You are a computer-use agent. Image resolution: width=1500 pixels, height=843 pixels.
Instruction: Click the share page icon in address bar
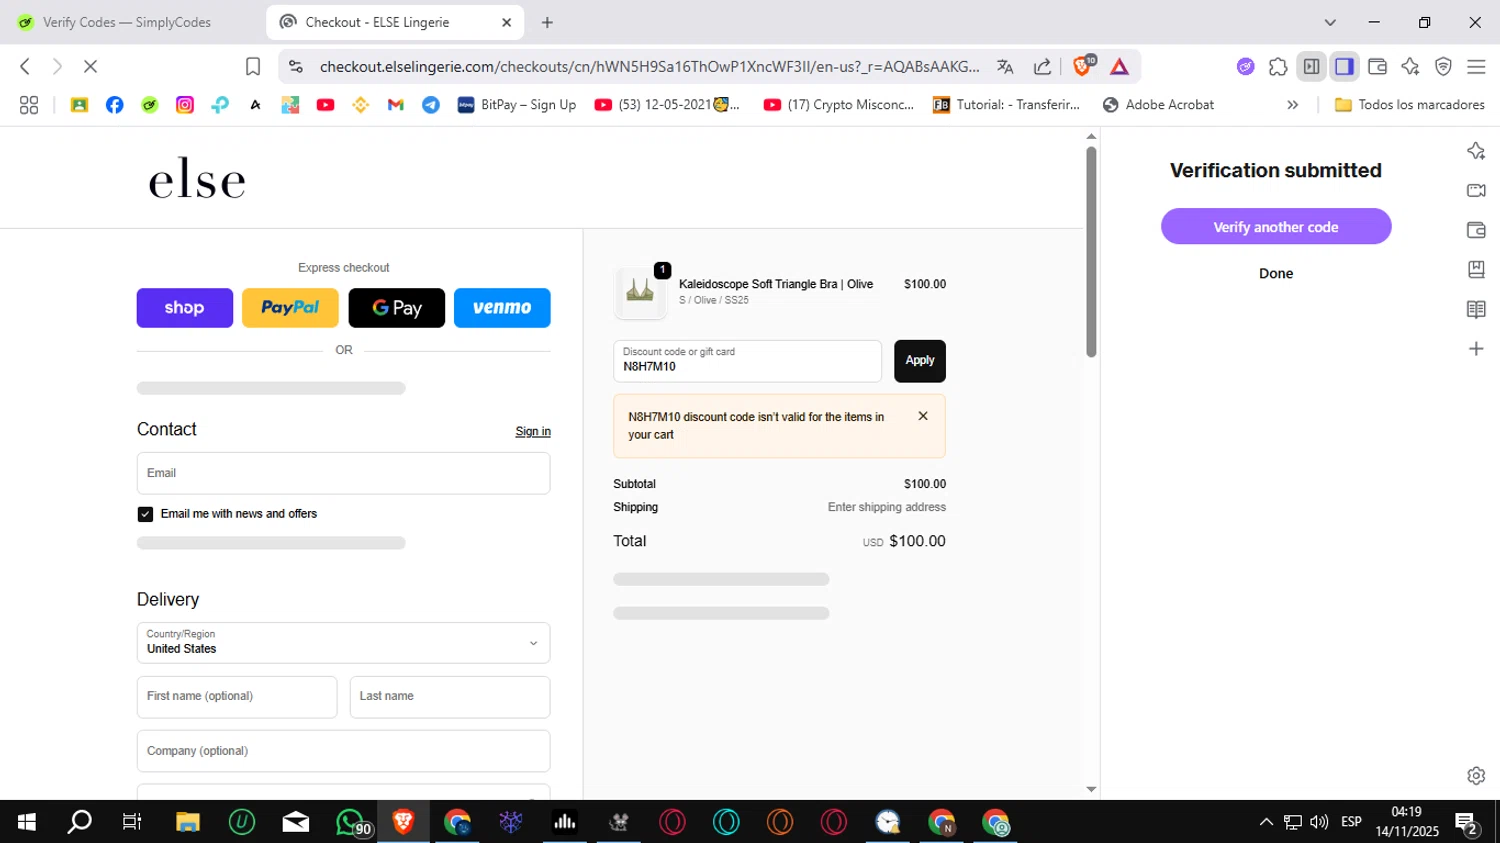(1042, 67)
